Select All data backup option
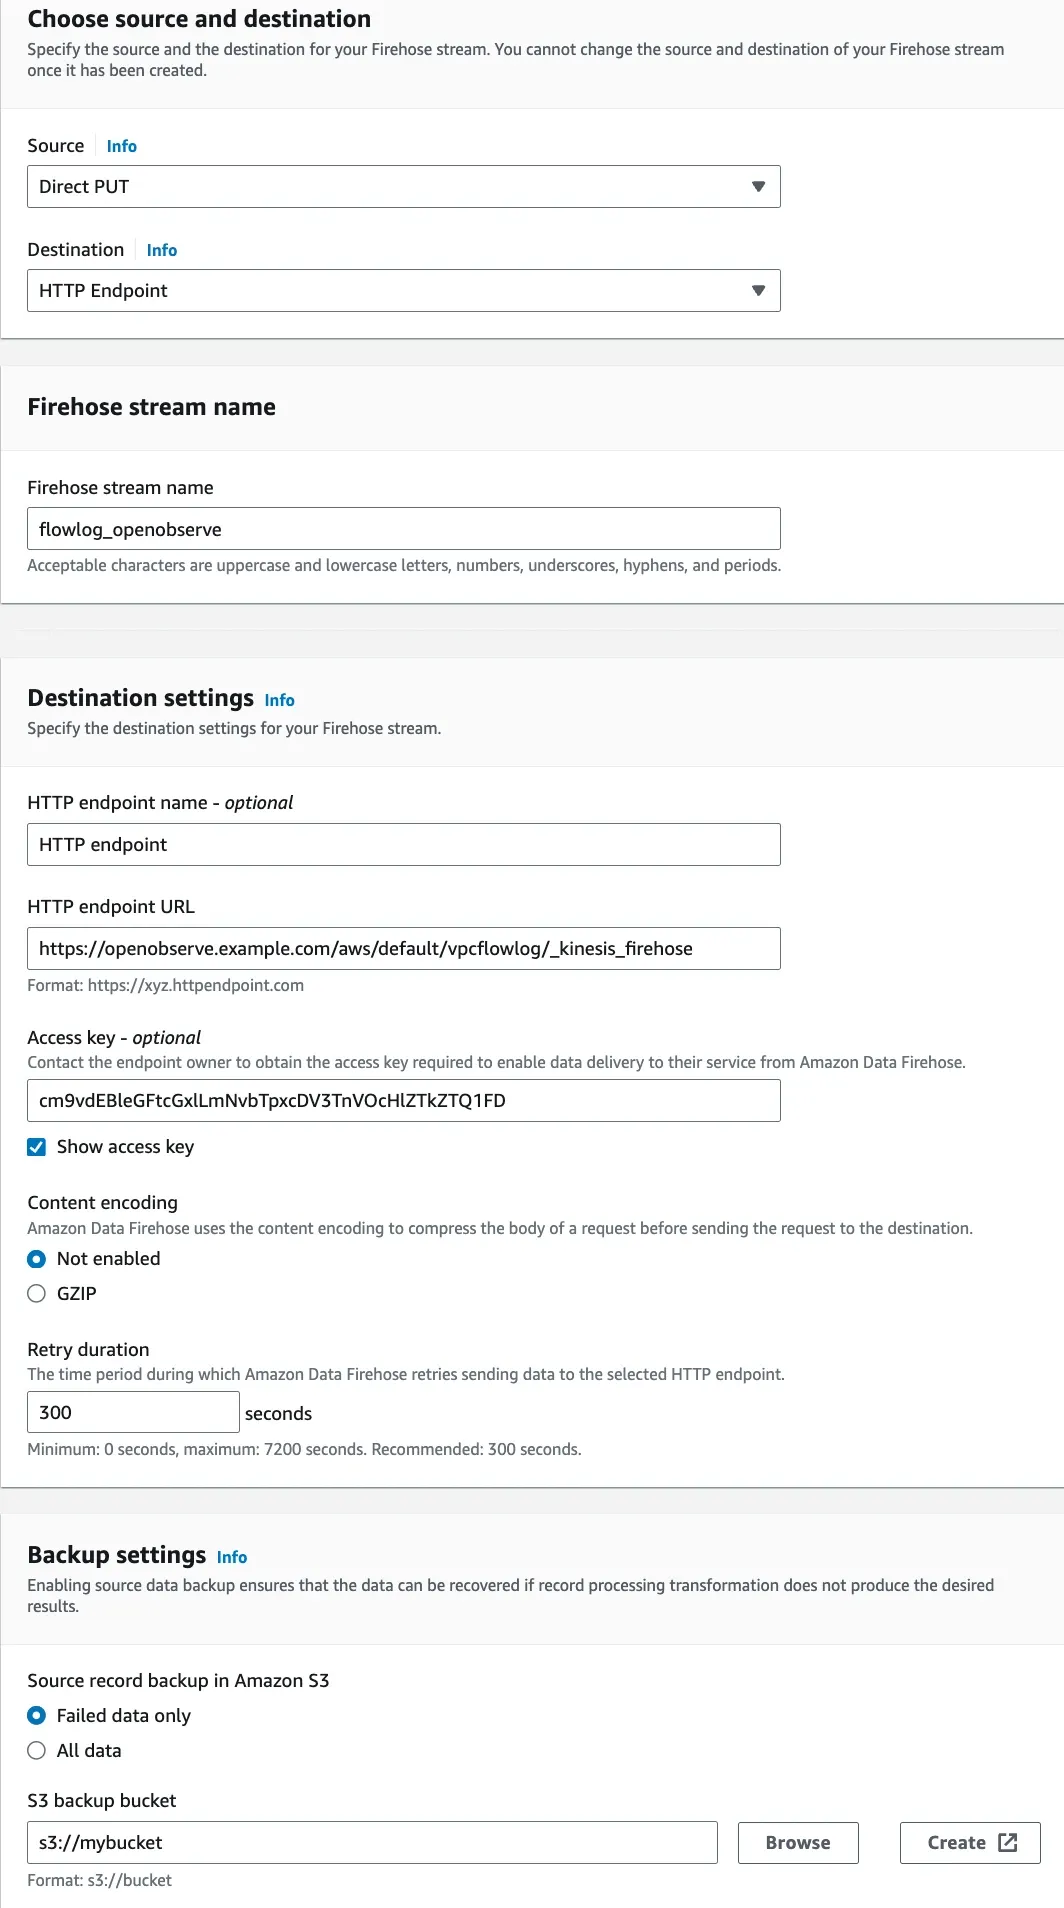 [x=37, y=1751]
